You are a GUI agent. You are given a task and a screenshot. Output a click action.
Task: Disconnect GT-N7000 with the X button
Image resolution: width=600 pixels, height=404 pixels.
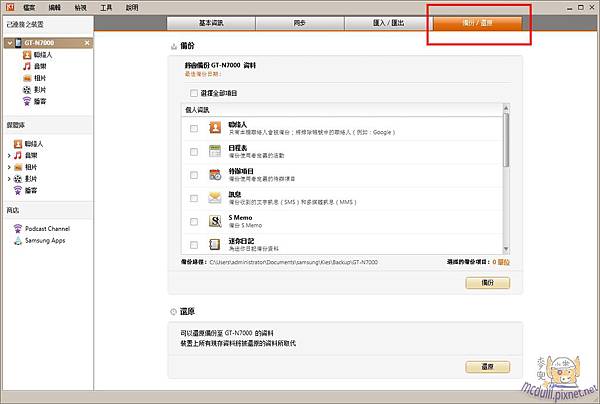pos(87,43)
